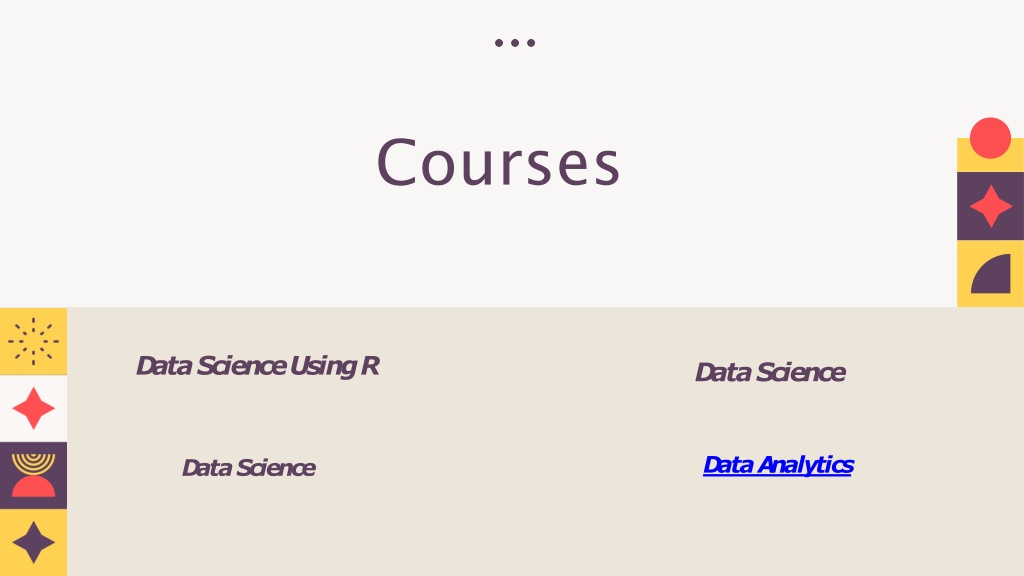Click the purple quarter-circle on yellow tile
Image resolution: width=1024 pixels, height=576 pixels.
click(991, 274)
